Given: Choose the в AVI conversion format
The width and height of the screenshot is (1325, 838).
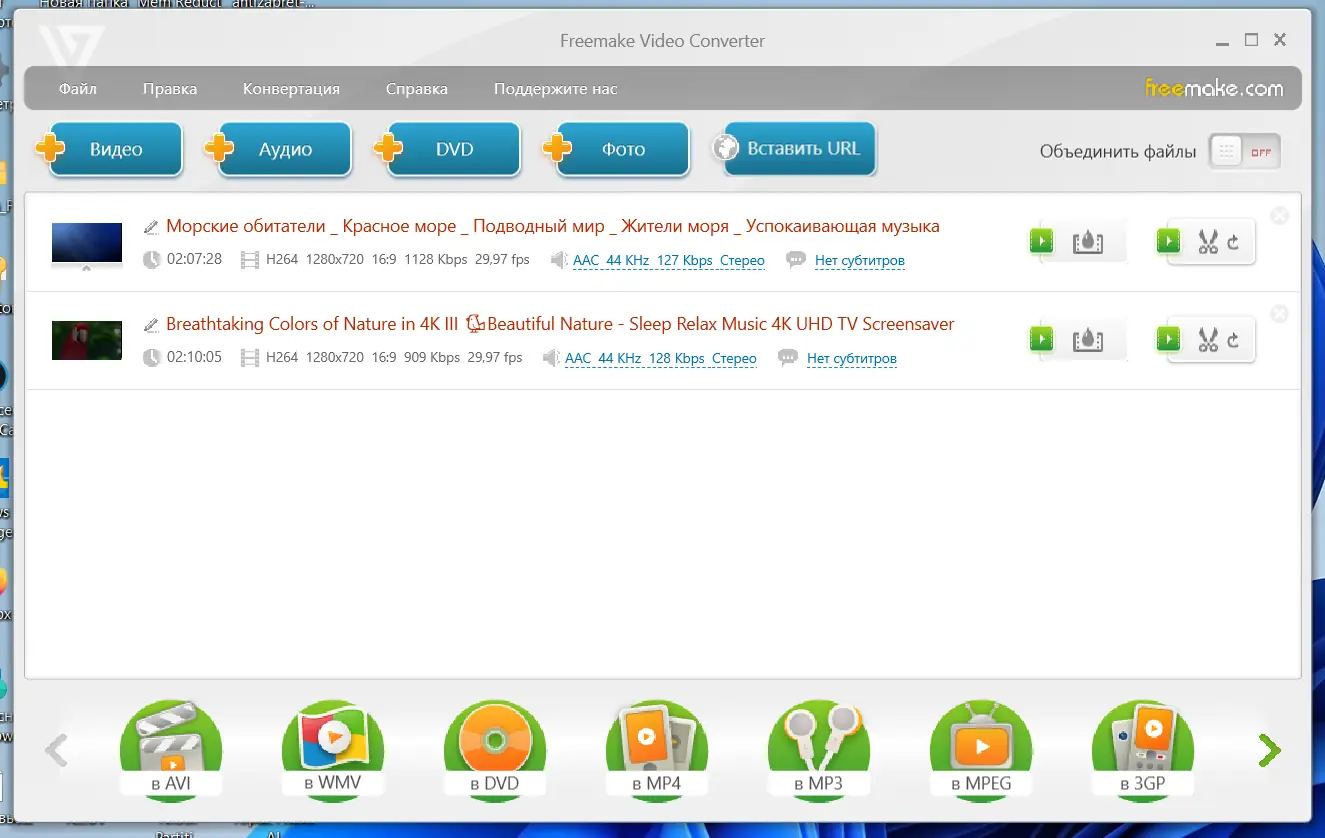Looking at the screenshot, I should click(x=171, y=750).
